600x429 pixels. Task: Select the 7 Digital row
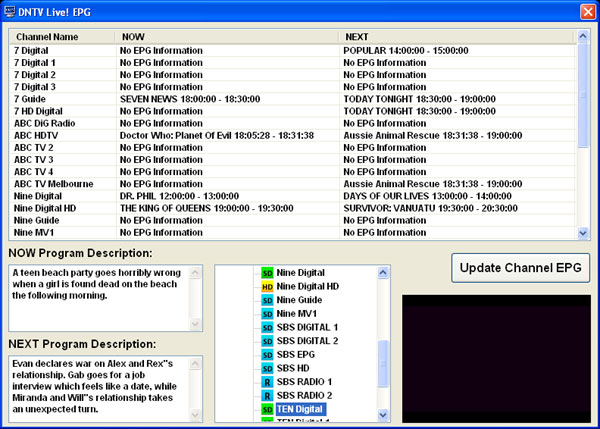tap(293, 51)
